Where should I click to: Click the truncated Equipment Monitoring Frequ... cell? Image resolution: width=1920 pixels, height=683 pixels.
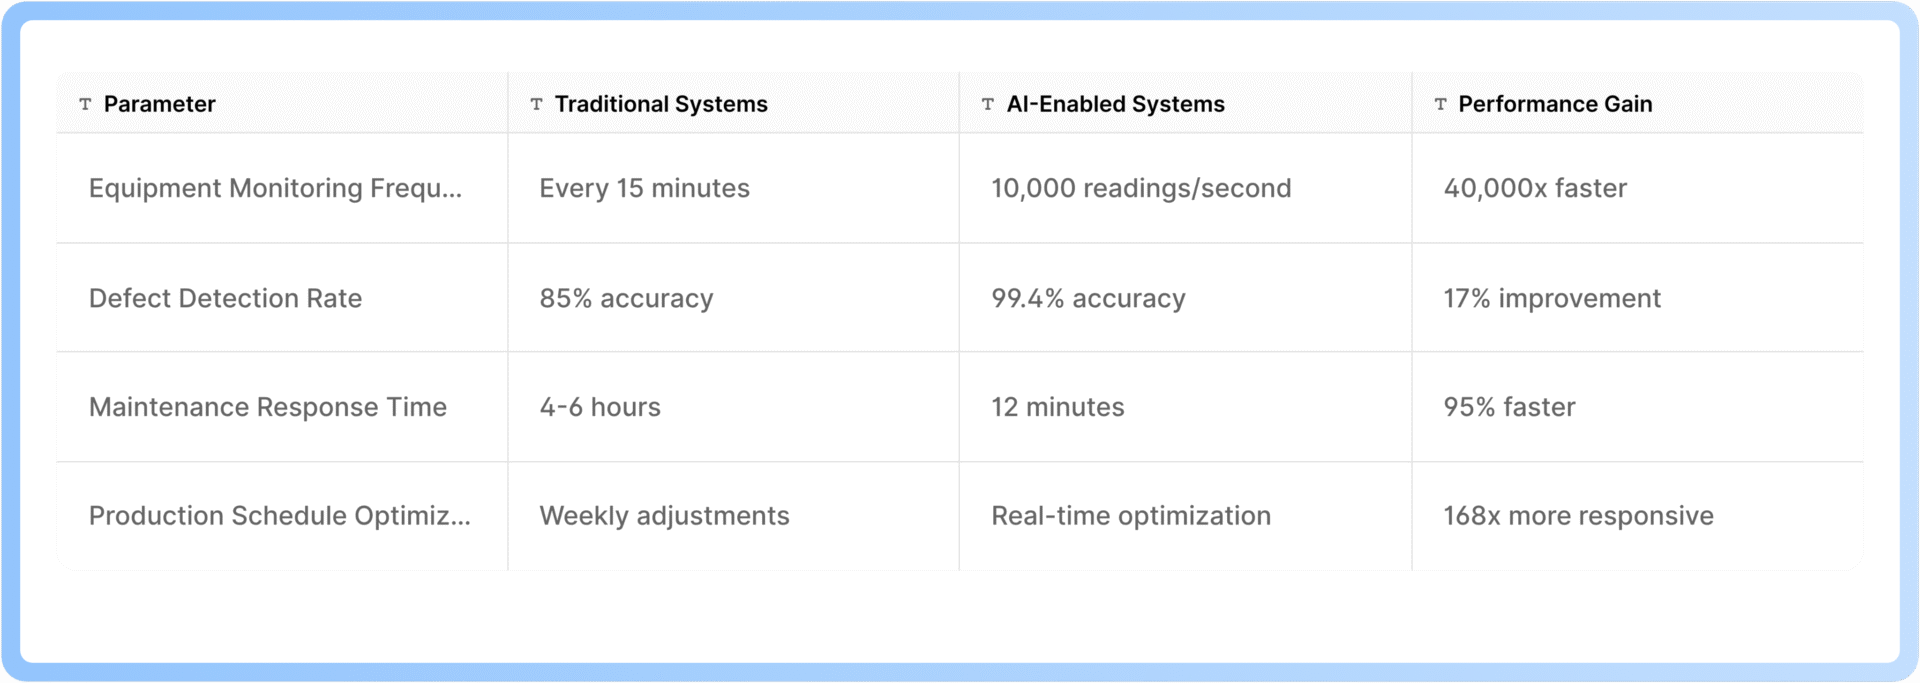click(x=275, y=188)
